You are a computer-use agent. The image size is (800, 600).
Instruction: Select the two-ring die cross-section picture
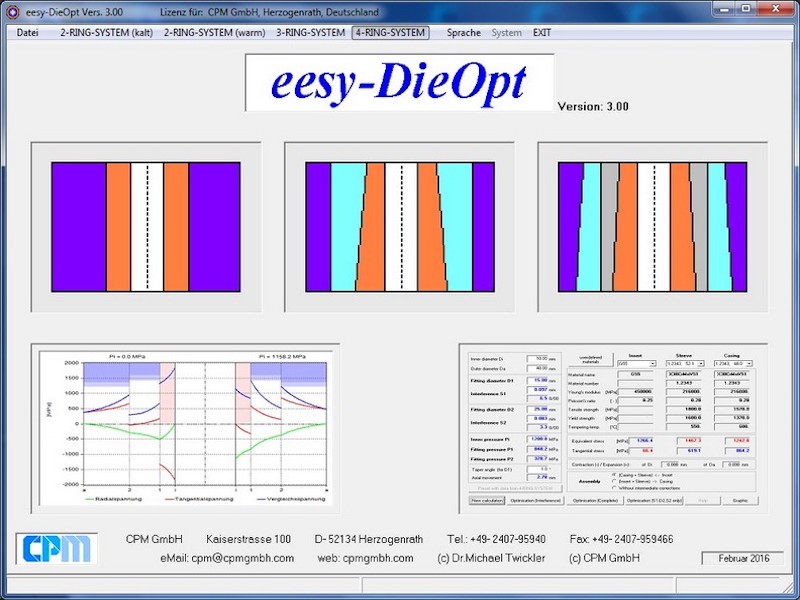coord(146,227)
